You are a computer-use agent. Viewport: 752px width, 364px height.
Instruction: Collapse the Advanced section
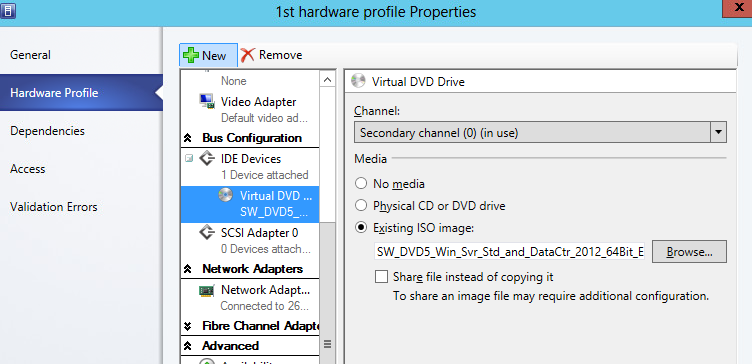(x=188, y=346)
